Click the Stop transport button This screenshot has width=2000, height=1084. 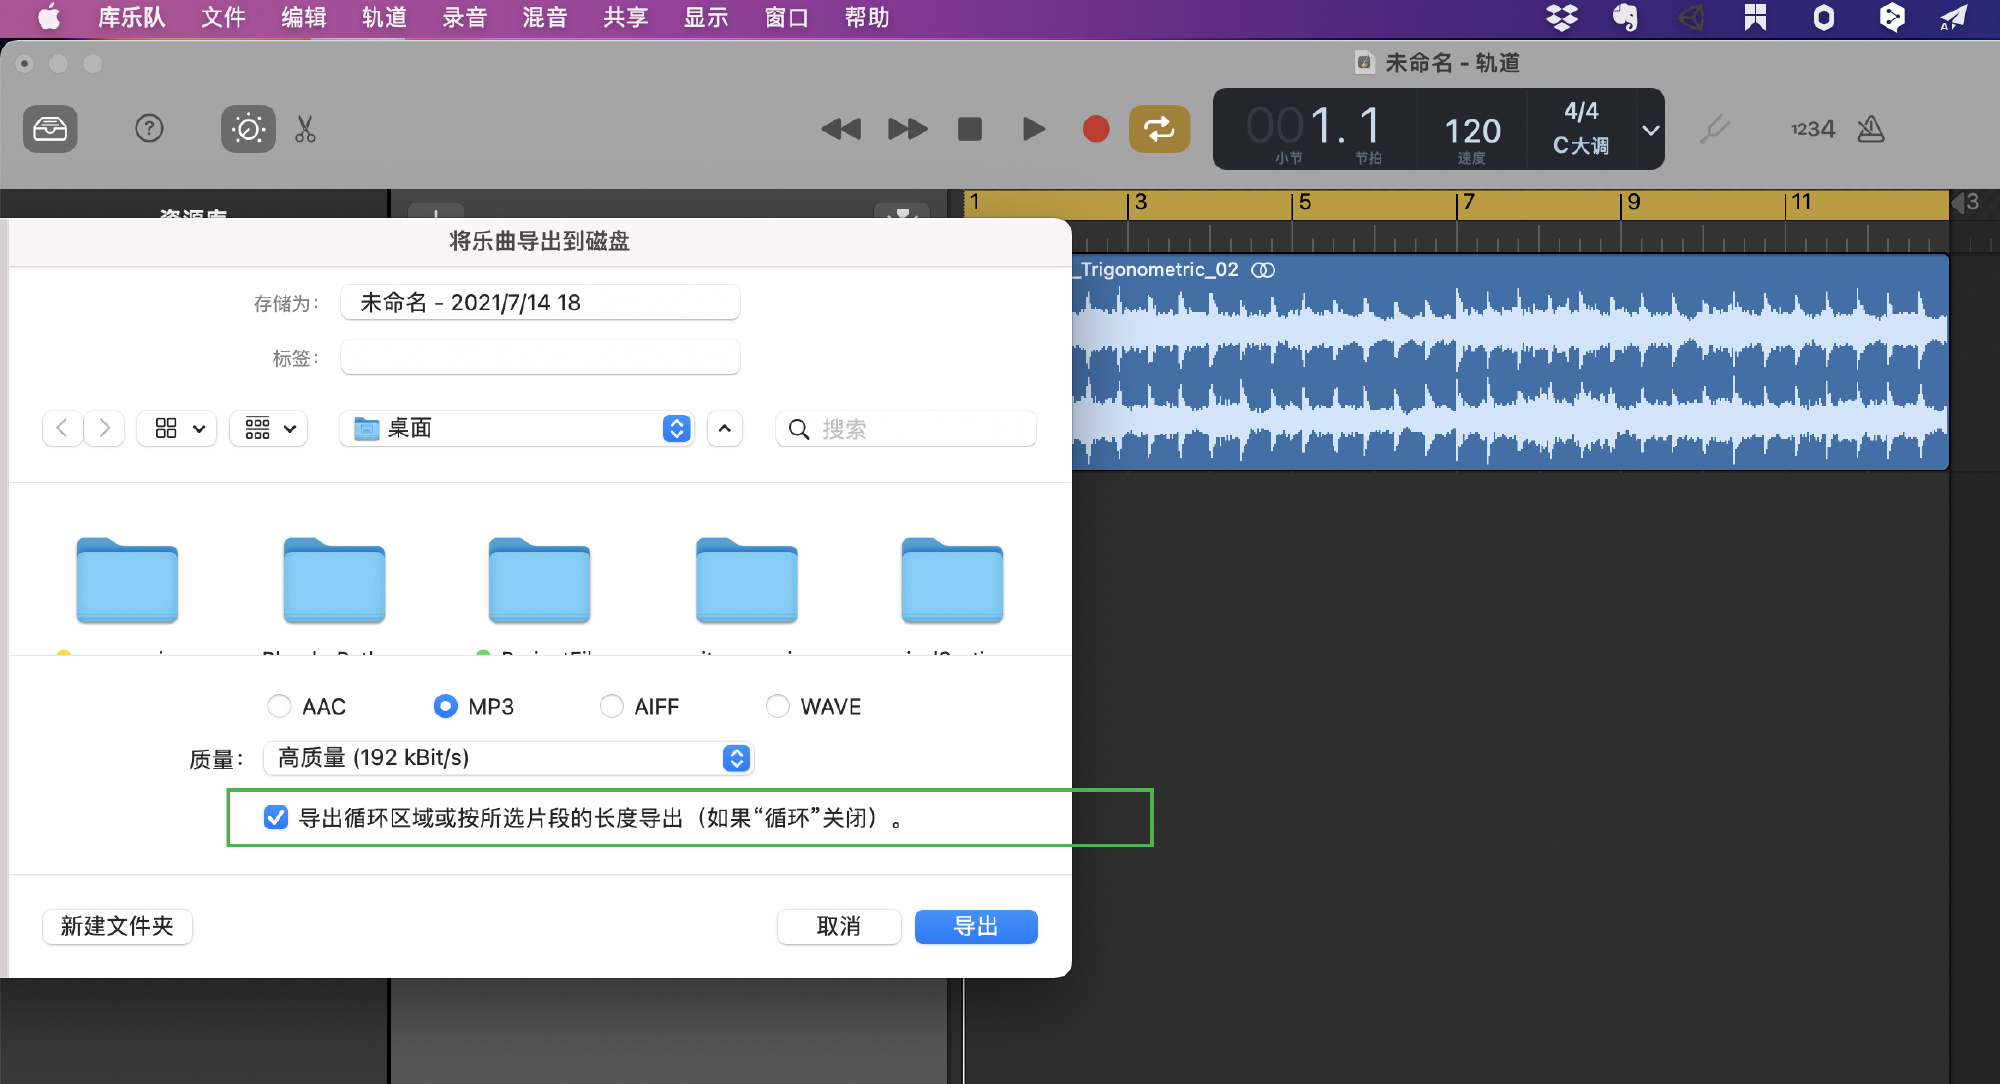coord(970,129)
